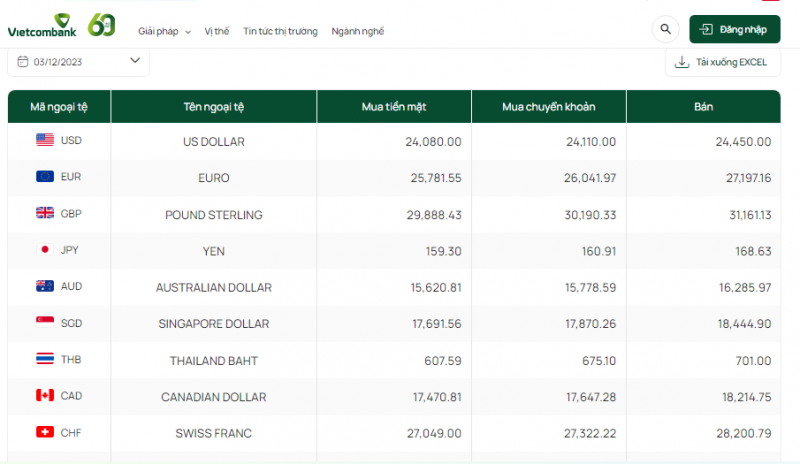The image size is (800, 464).
Task: Click the EUR flag icon
Action: (45, 177)
